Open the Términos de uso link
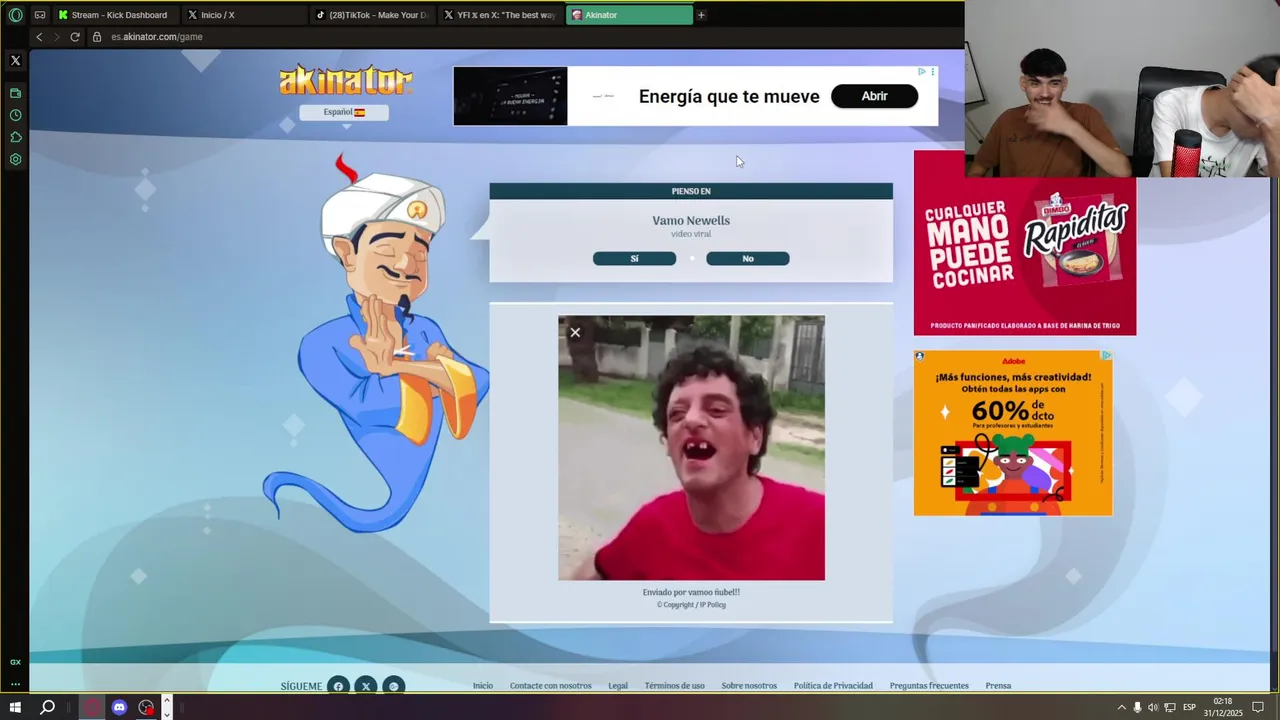This screenshot has height=720, width=1280. 675,686
